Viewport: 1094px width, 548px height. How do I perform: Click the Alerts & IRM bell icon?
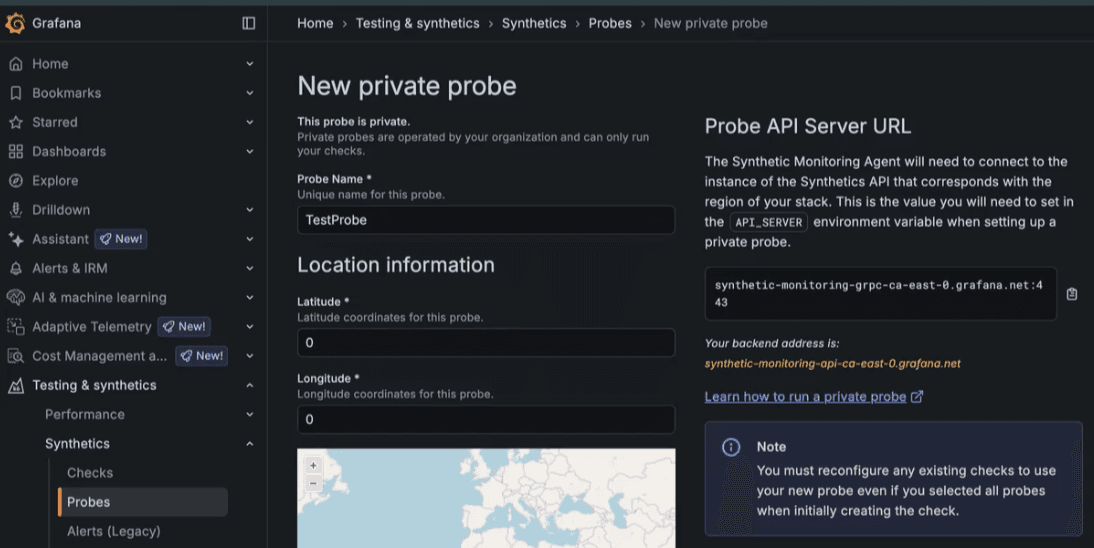click(x=15, y=268)
